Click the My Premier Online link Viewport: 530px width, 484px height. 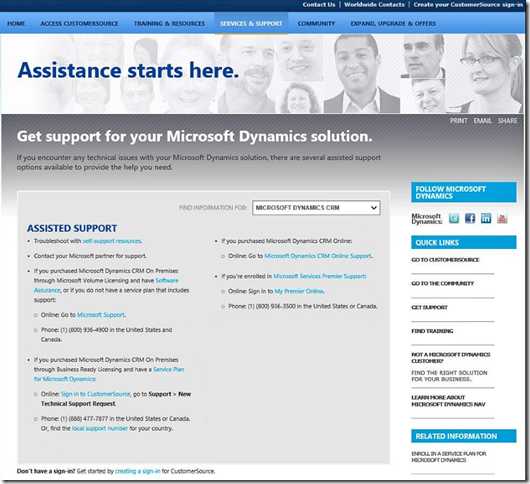[x=299, y=291]
